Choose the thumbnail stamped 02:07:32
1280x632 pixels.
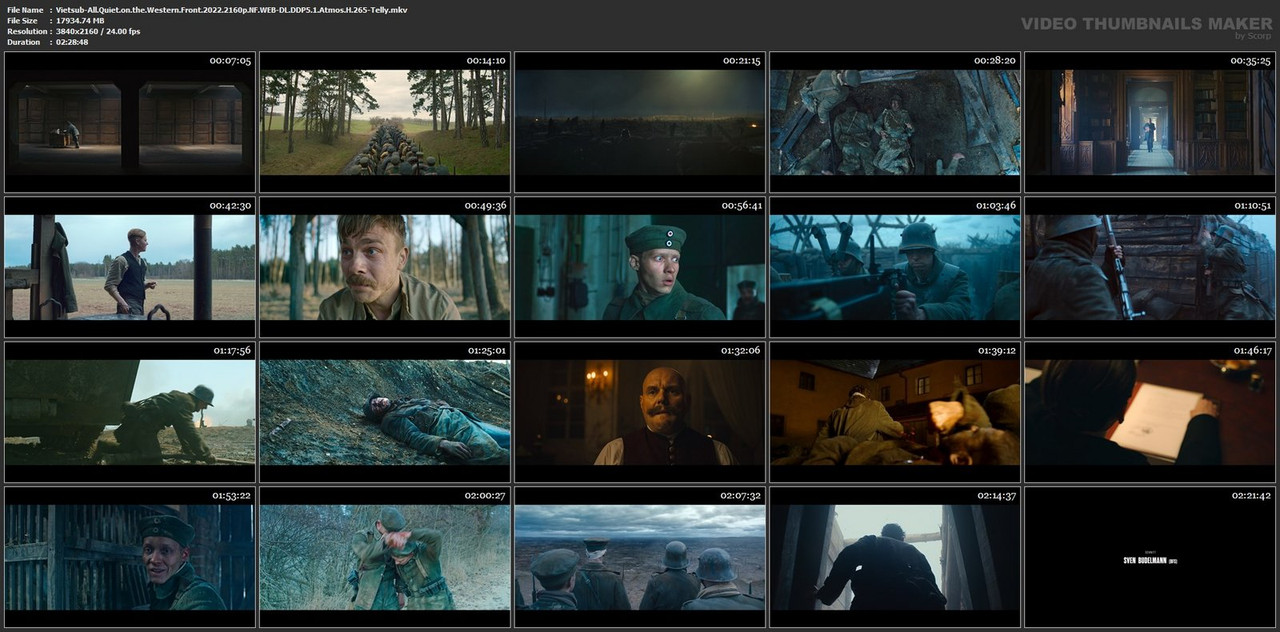[640, 557]
